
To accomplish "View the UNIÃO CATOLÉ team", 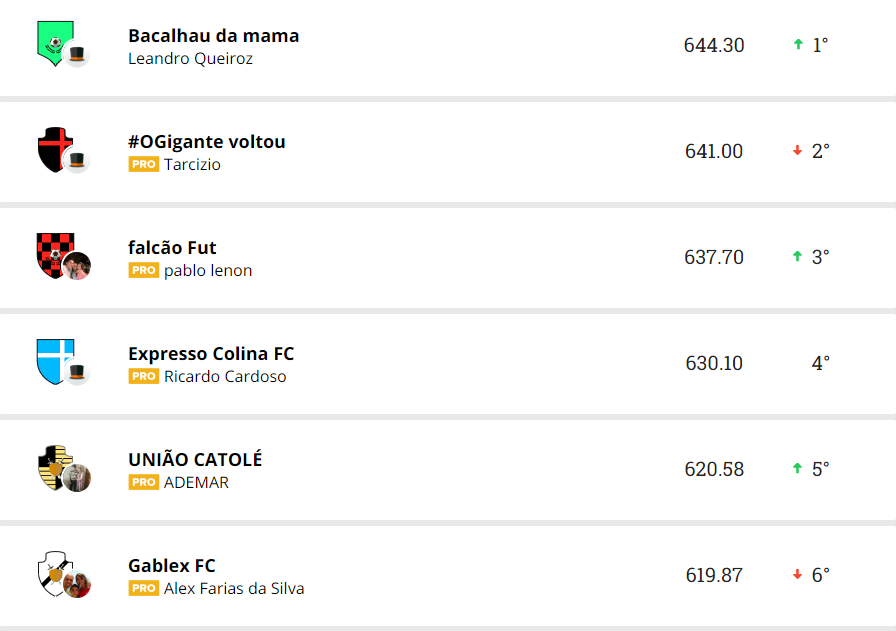I will pos(195,460).
